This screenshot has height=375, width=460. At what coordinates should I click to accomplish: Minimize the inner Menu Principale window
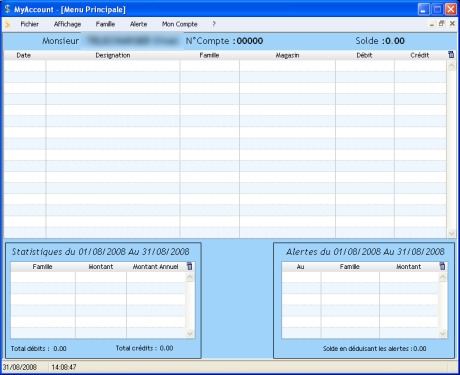tap(432, 24)
